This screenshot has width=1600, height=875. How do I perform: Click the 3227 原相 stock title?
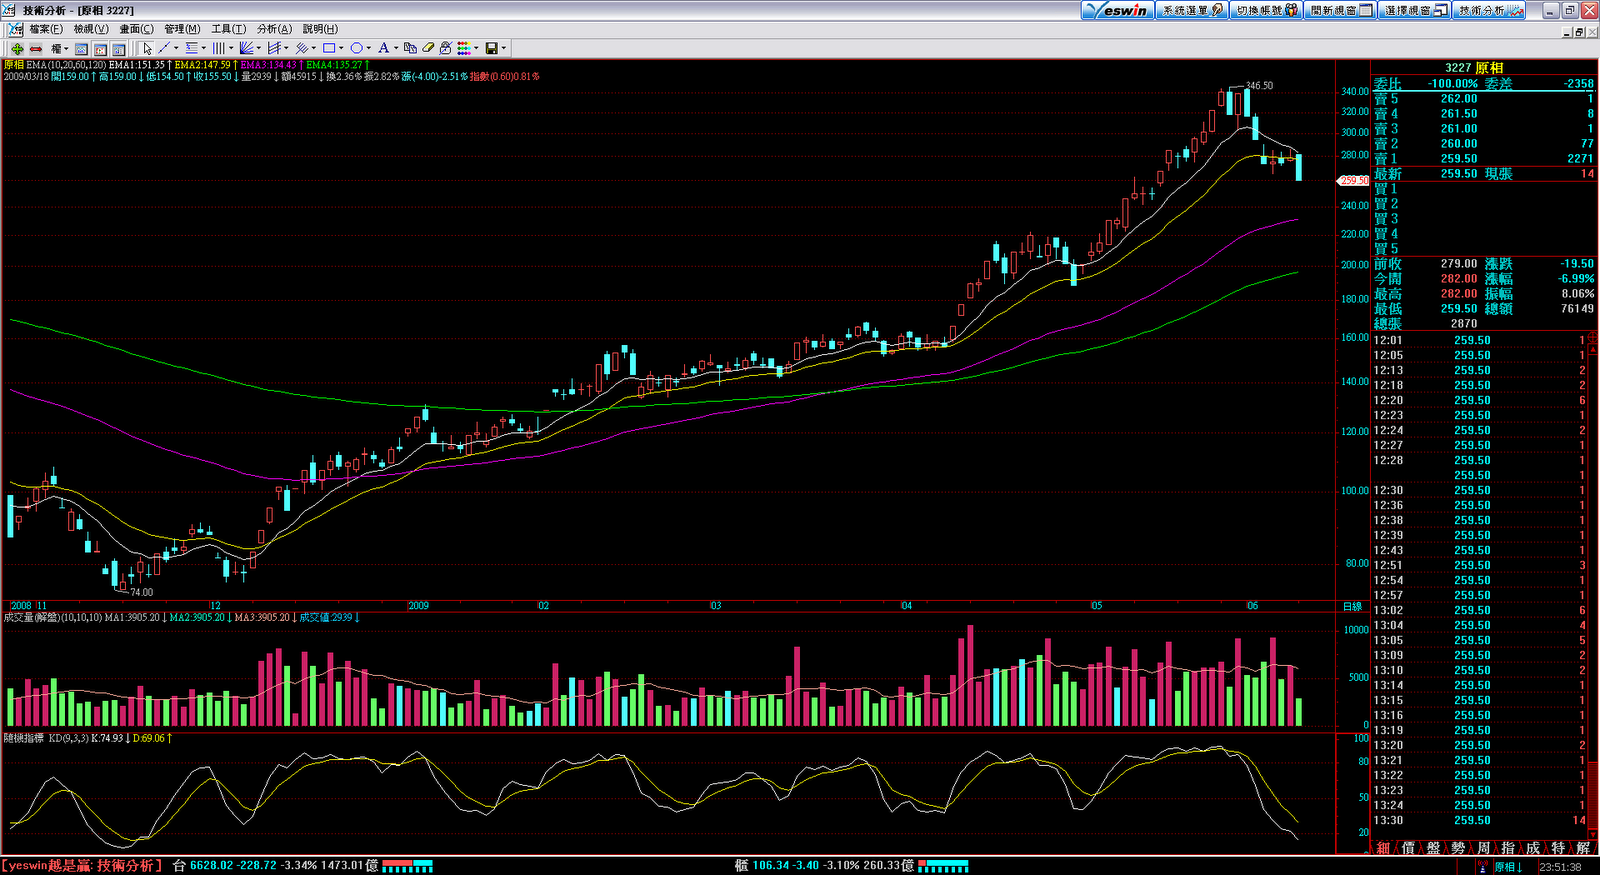[x=1473, y=68]
